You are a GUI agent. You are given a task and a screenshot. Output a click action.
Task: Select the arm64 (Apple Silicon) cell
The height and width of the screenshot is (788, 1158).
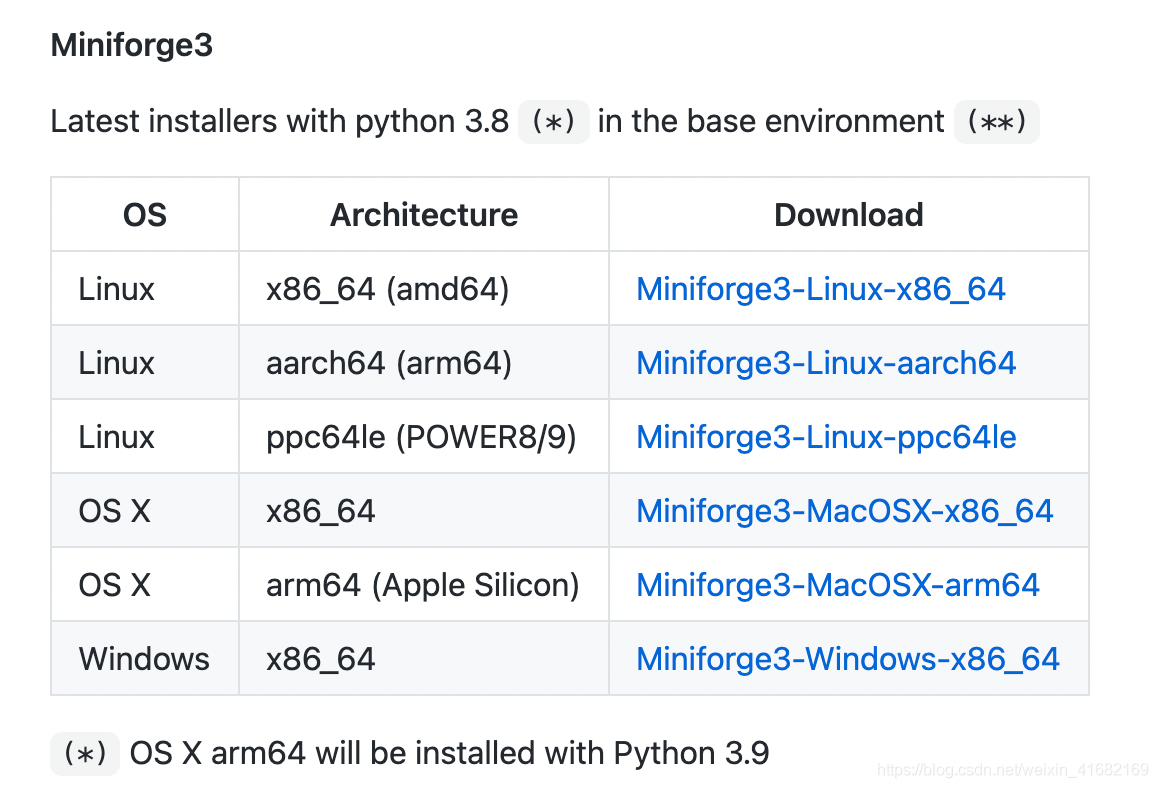pos(422,585)
